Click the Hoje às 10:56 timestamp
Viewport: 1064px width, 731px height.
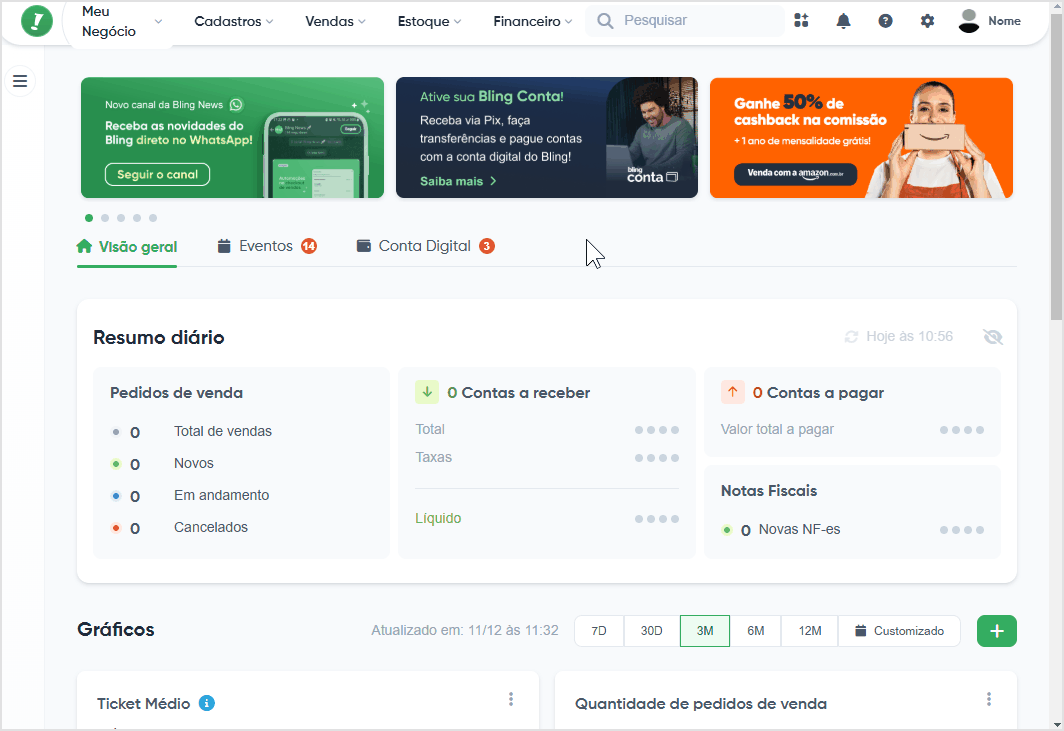point(909,337)
